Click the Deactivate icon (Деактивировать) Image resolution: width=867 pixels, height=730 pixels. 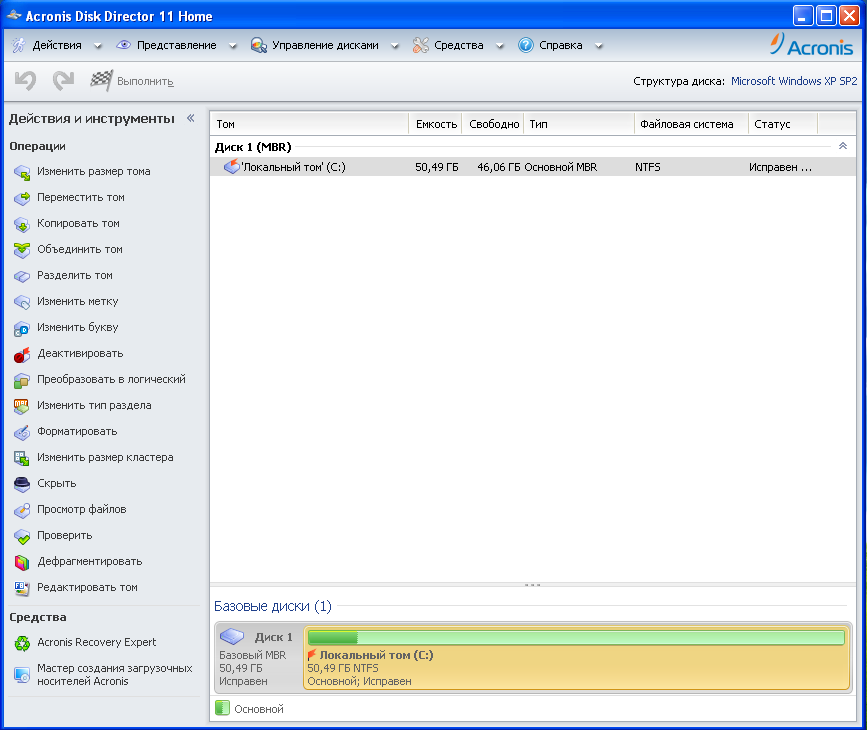[22, 354]
